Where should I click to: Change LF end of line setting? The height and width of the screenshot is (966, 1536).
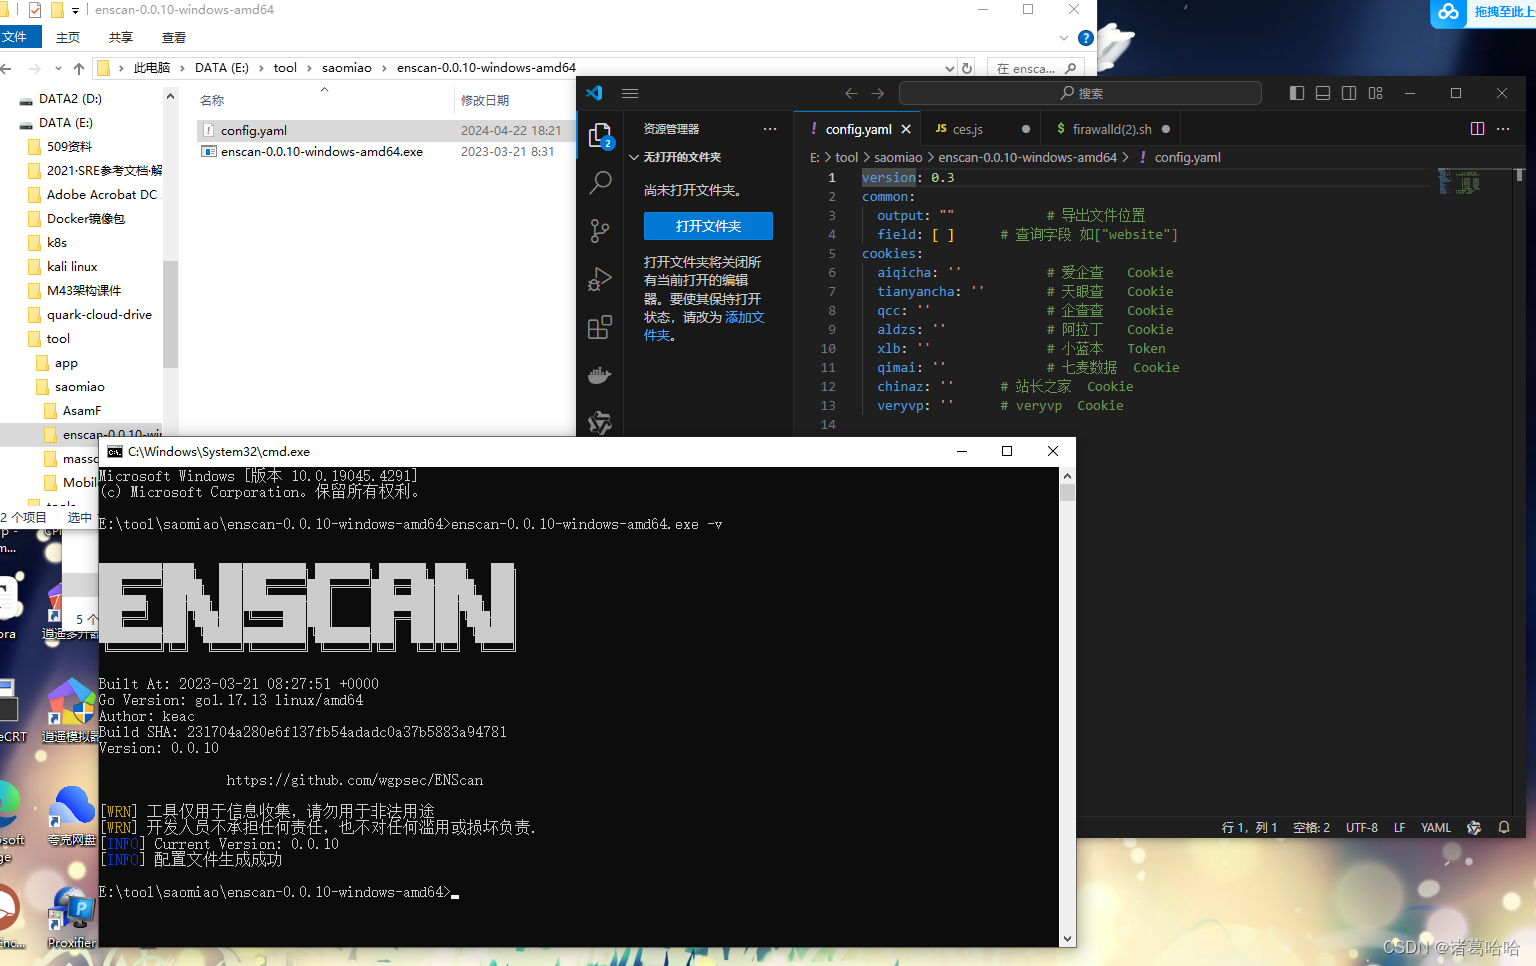pyautogui.click(x=1399, y=827)
